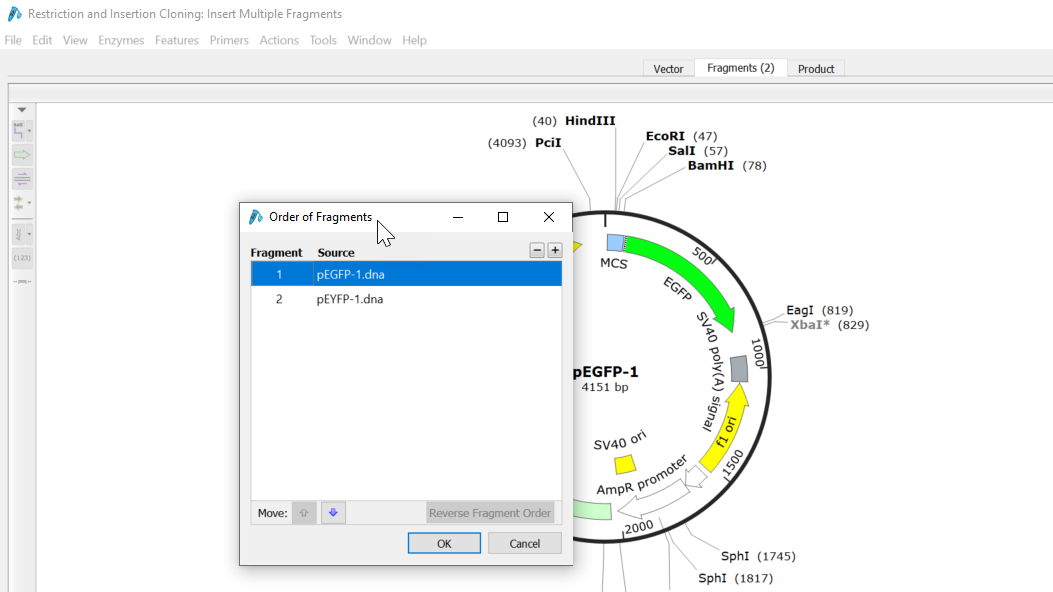Minimize the Order of Fragments dialog
The width and height of the screenshot is (1053, 592).
[x=458, y=217]
